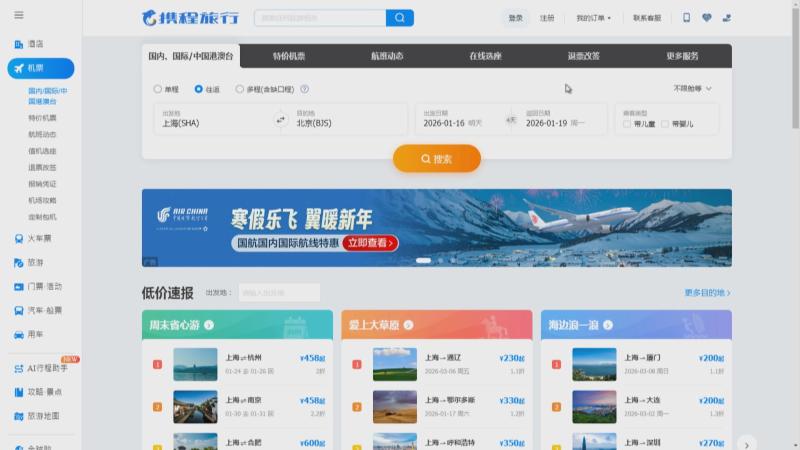The height and width of the screenshot is (450, 800).
Task: Click the 更多目的地 link
Action: pyautogui.click(x=707, y=293)
